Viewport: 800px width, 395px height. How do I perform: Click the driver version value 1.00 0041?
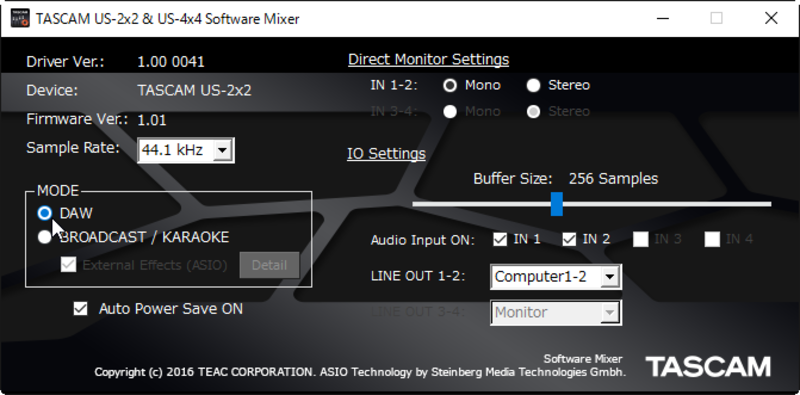point(171,62)
